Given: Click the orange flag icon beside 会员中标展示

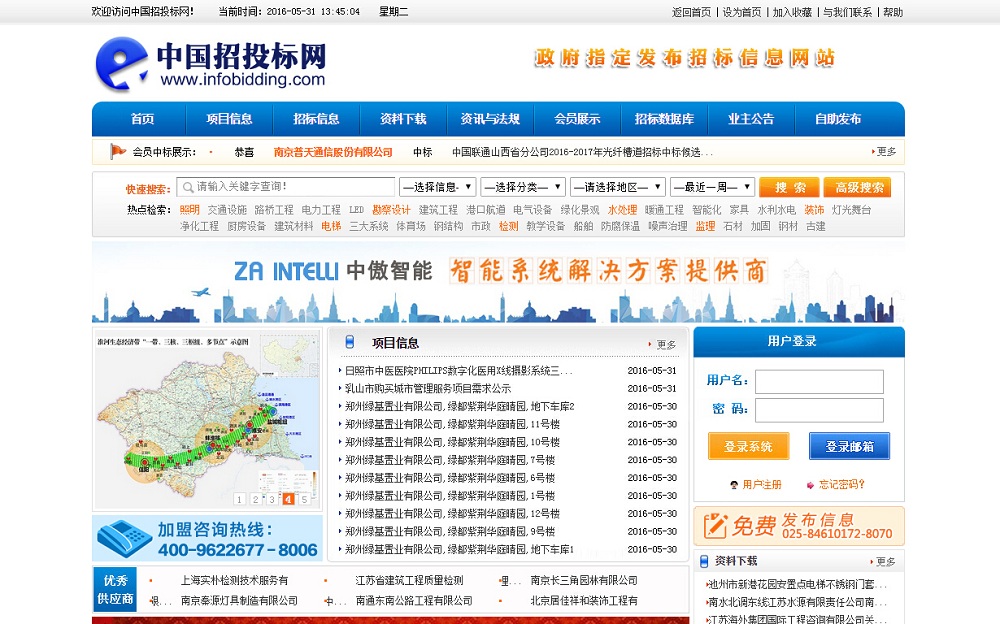Looking at the screenshot, I should 117,152.
